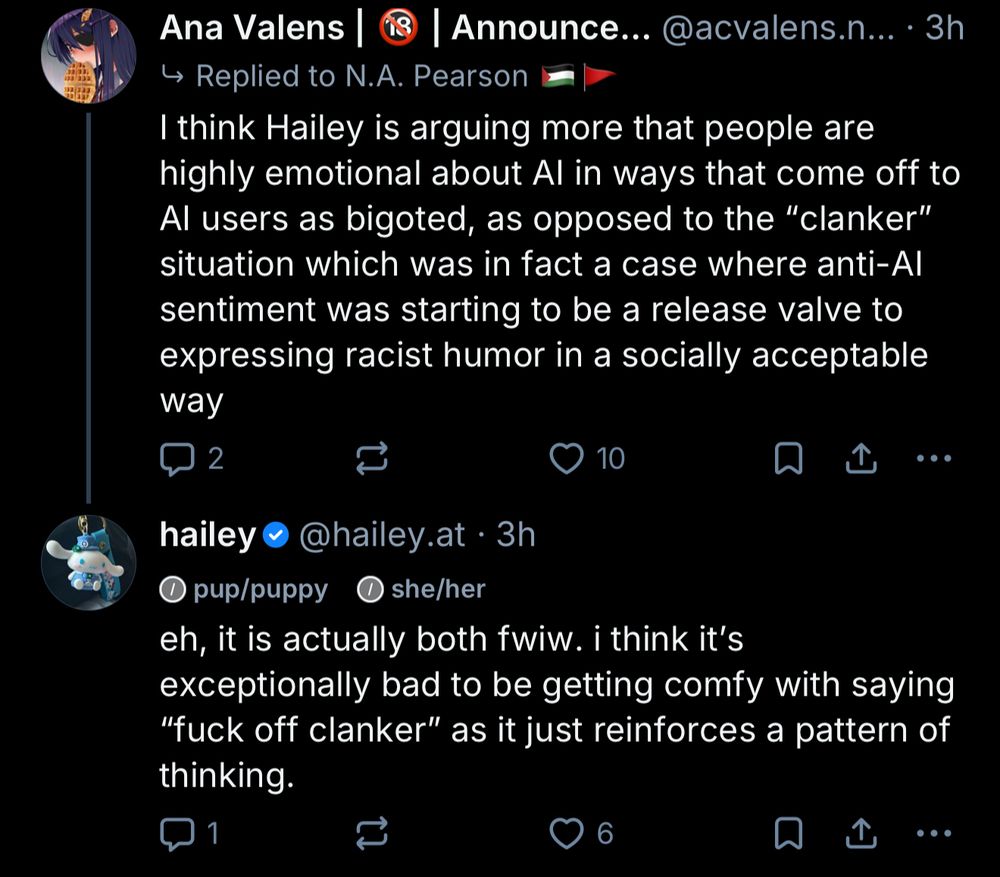Reply to hailey's post
The image size is (1000, 877).
(x=176, y=832)
